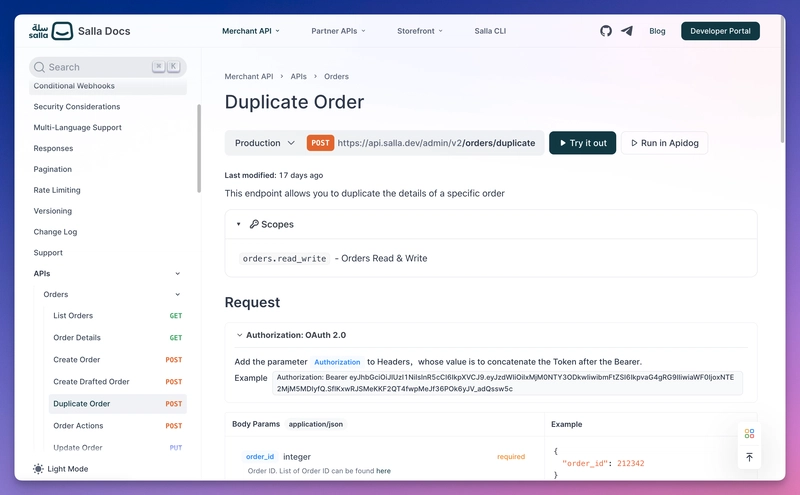Open Conditional Webhooks page

pyautogui.click(x=108, y=86)
